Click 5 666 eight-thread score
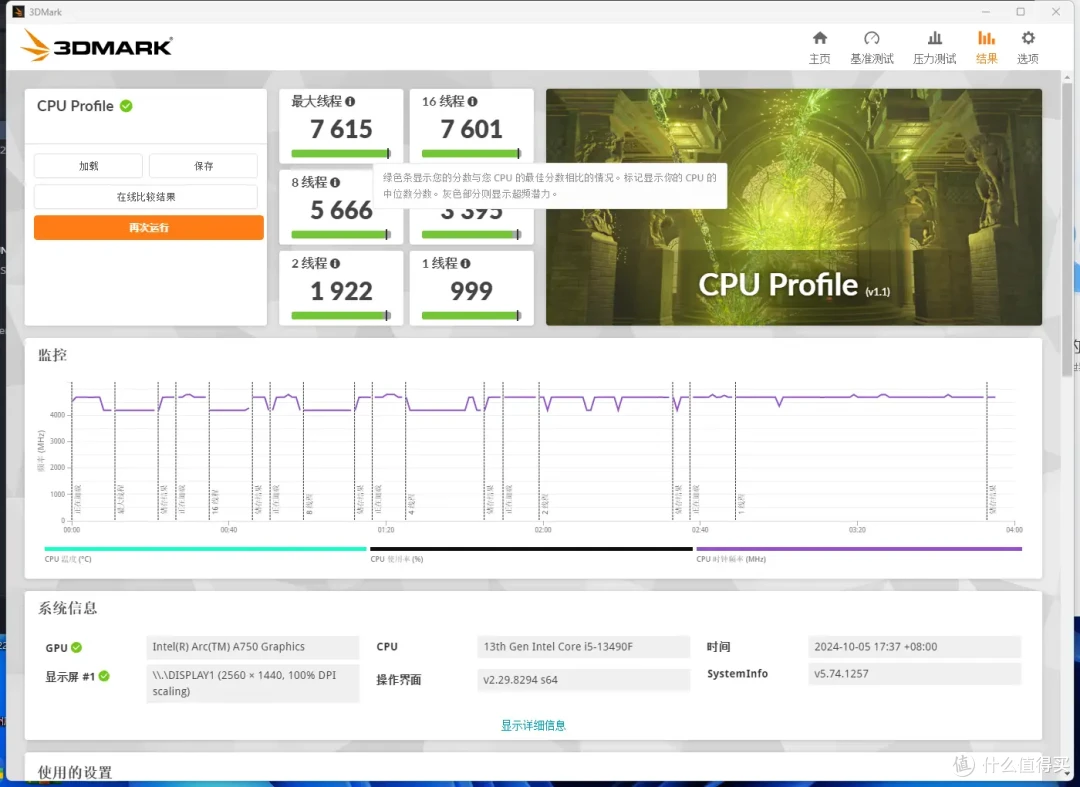 [x=341, y=210]
